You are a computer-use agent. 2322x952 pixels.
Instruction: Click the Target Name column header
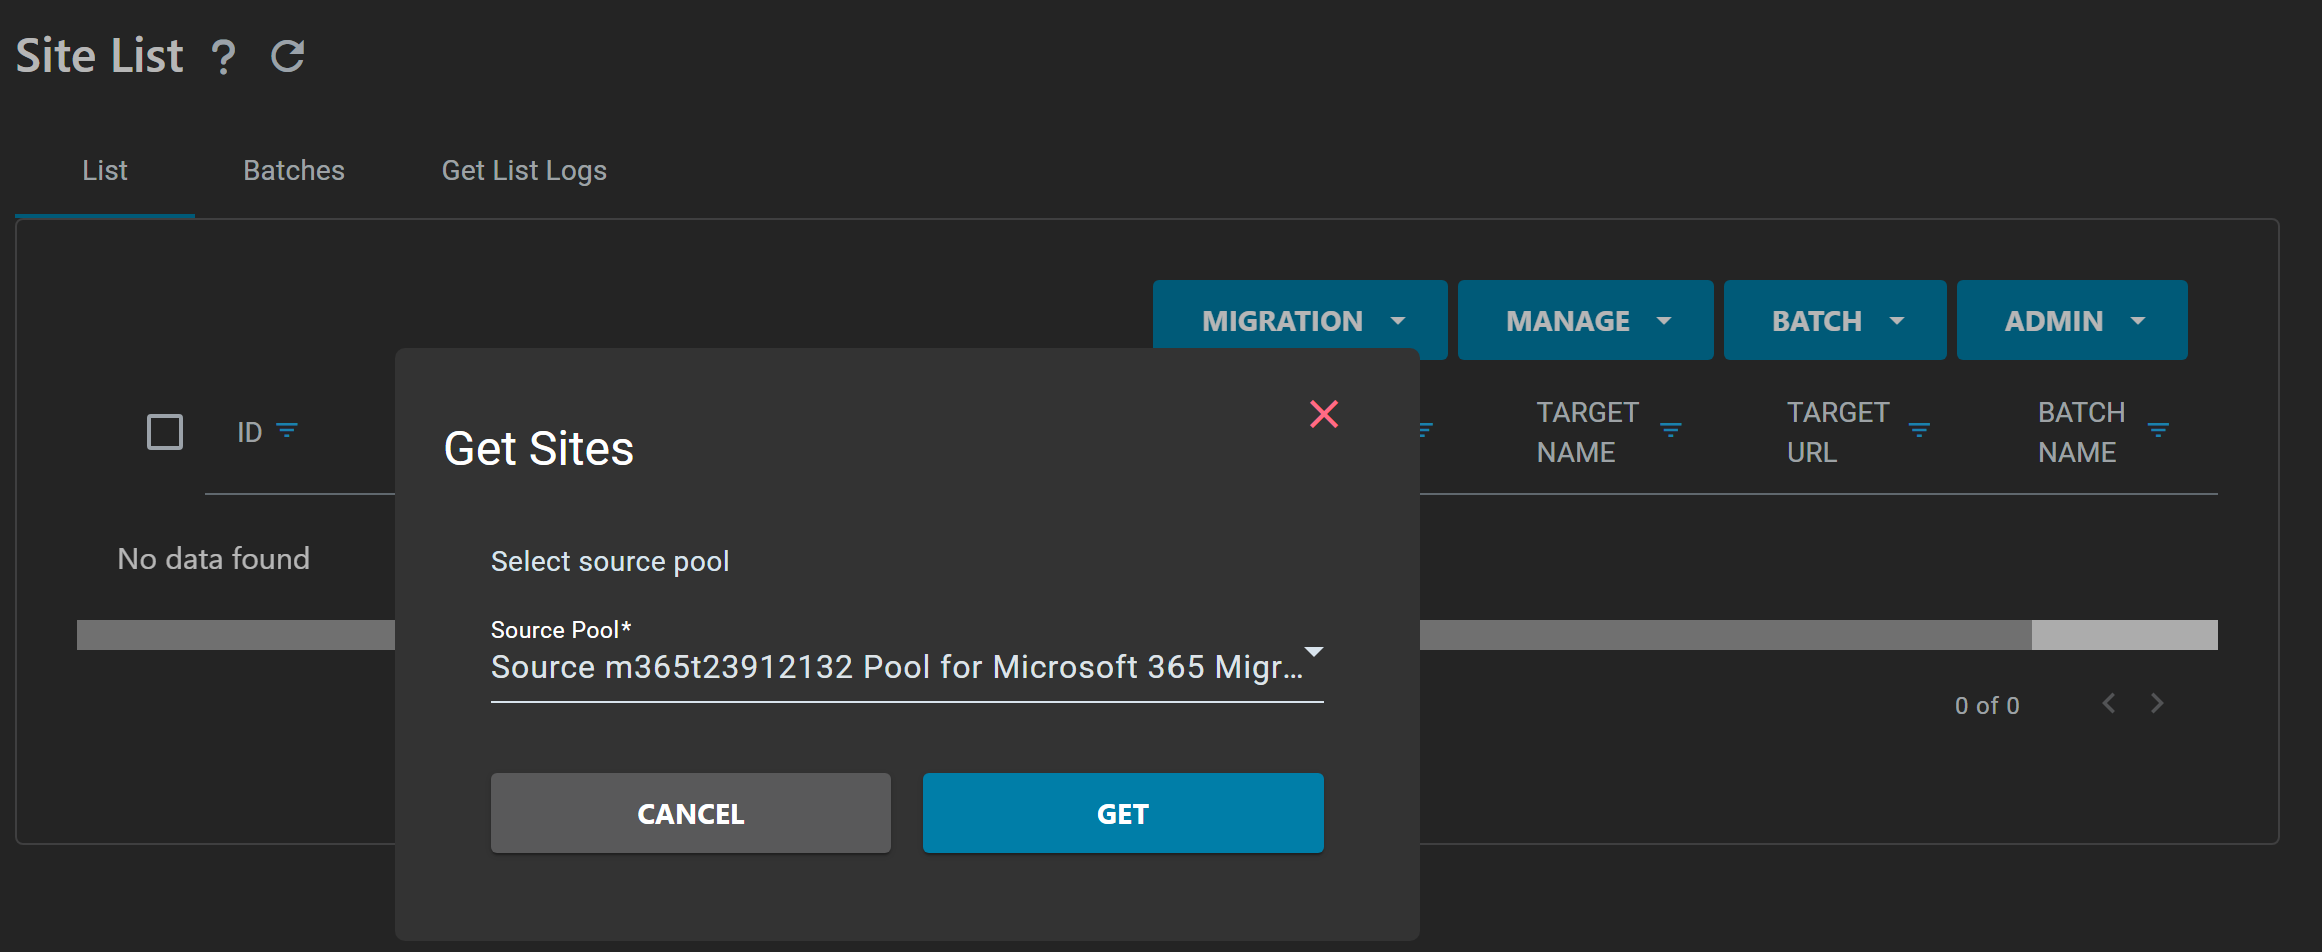click(x=1587, y=432)
